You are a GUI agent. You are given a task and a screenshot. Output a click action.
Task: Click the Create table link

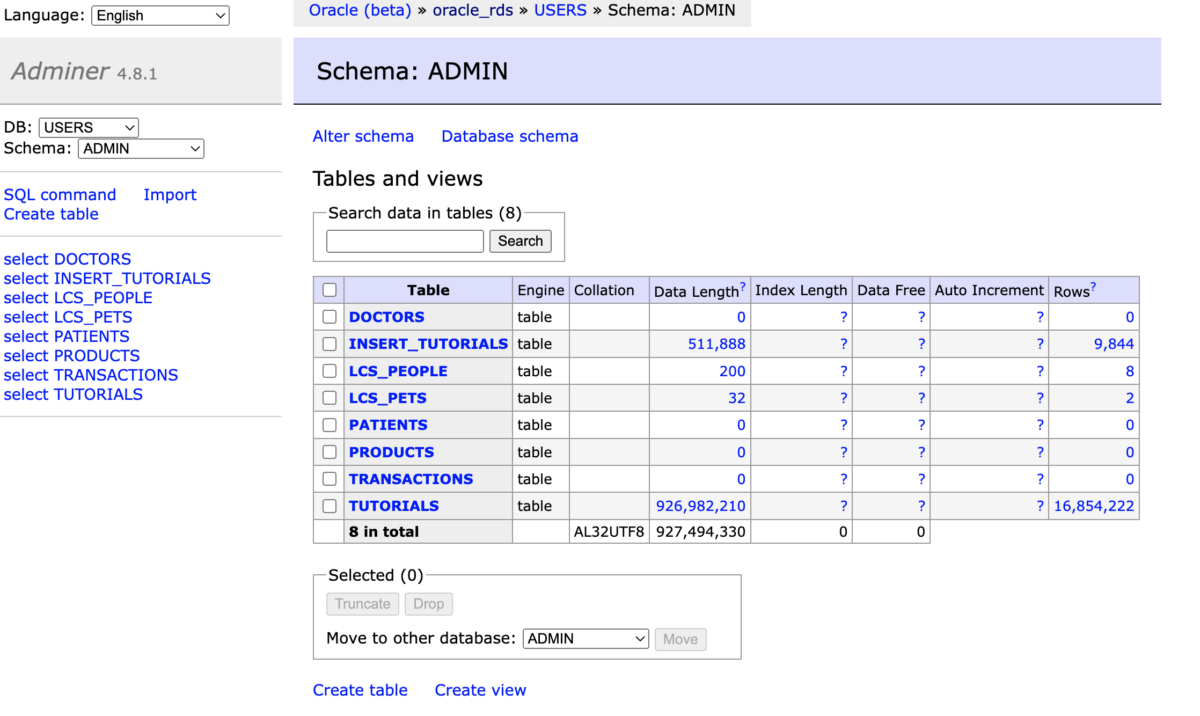(51, 214)
